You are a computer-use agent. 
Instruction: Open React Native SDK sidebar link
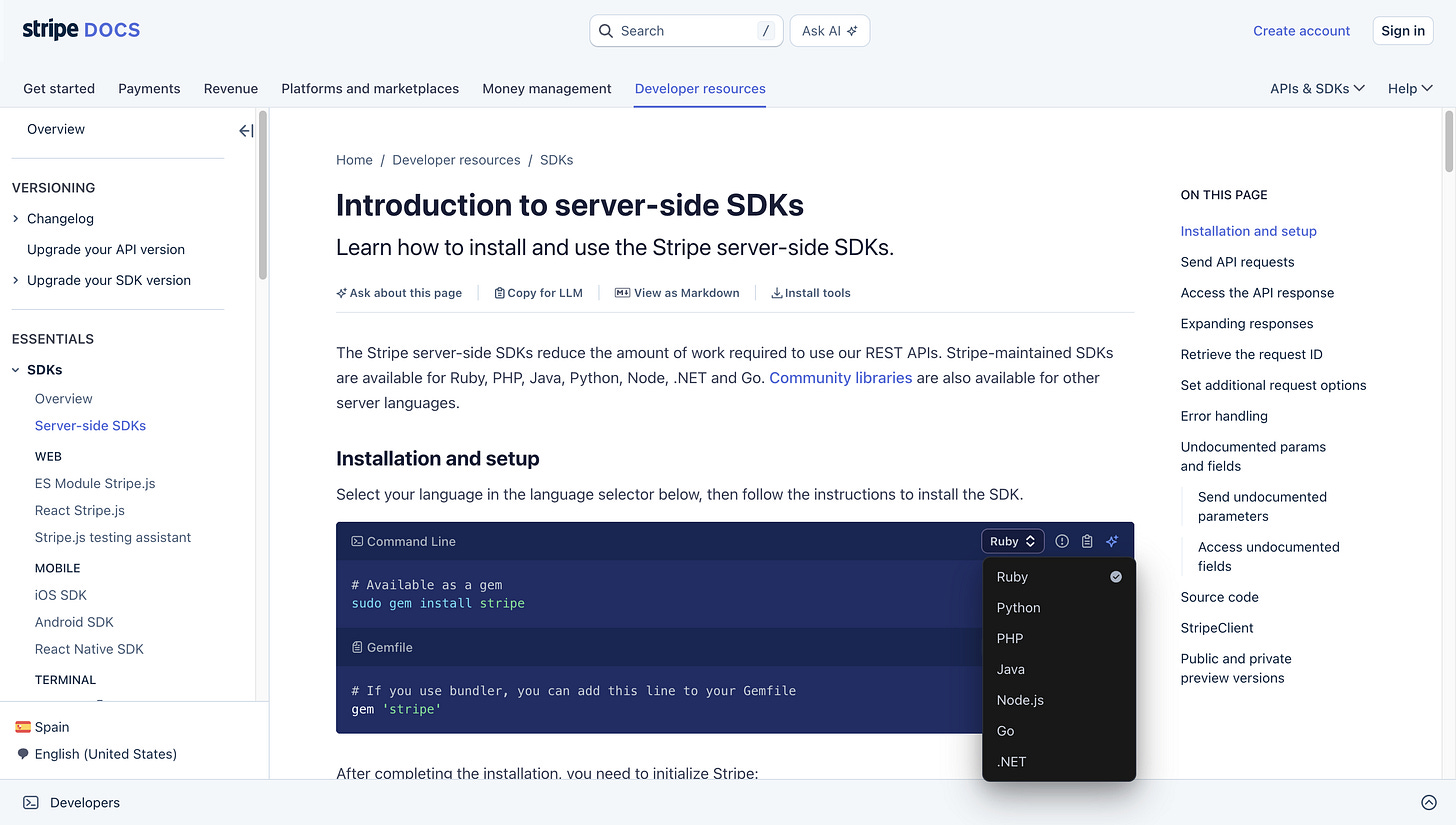89,649
